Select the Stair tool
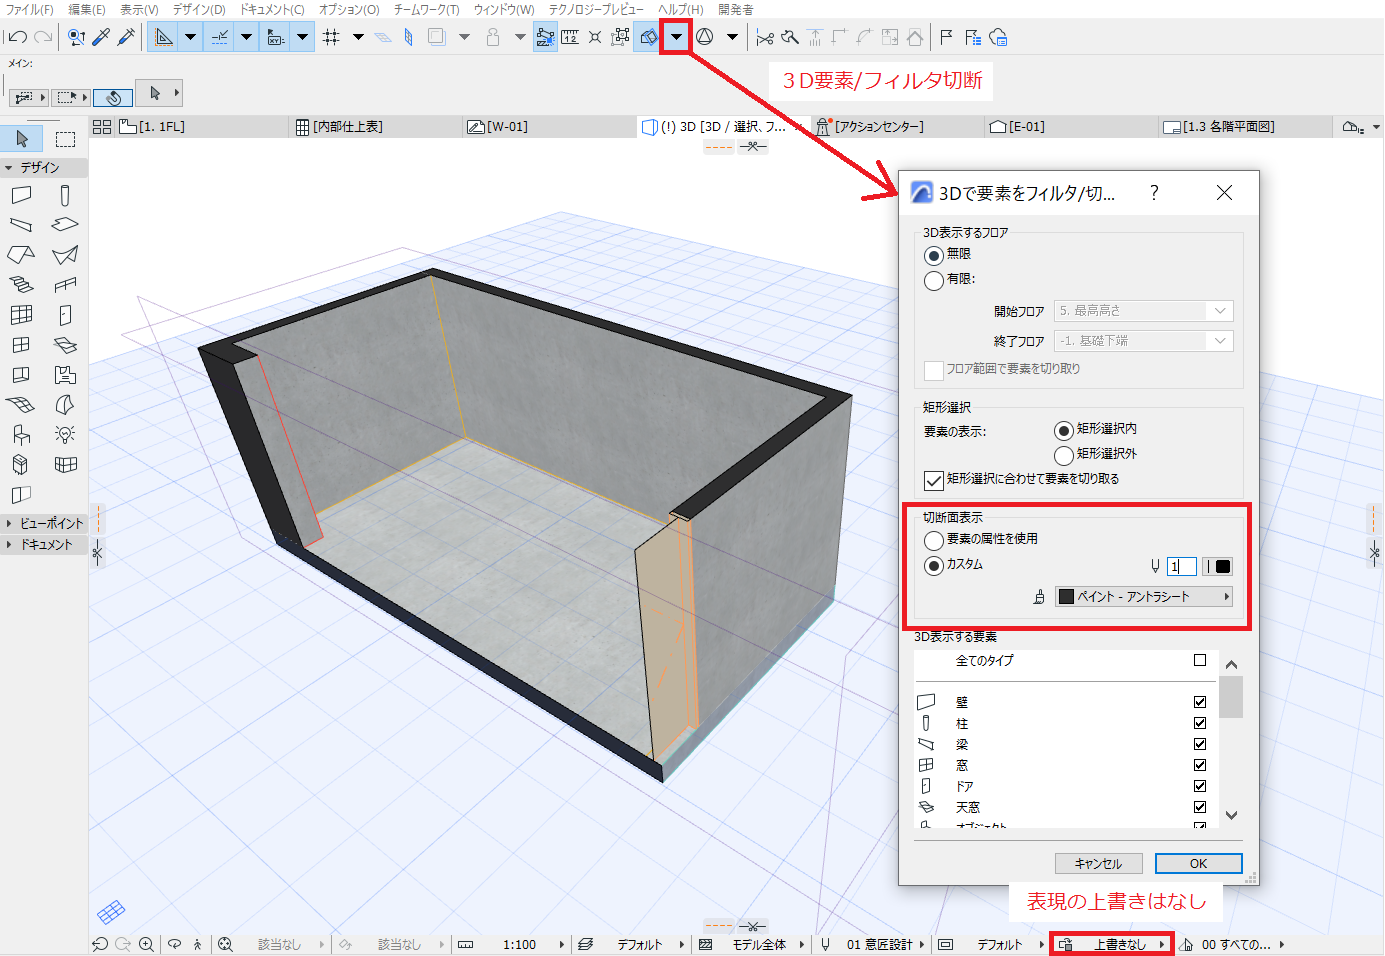The width and height of the screenshot is (1385, 956). (x=21, y=285)
